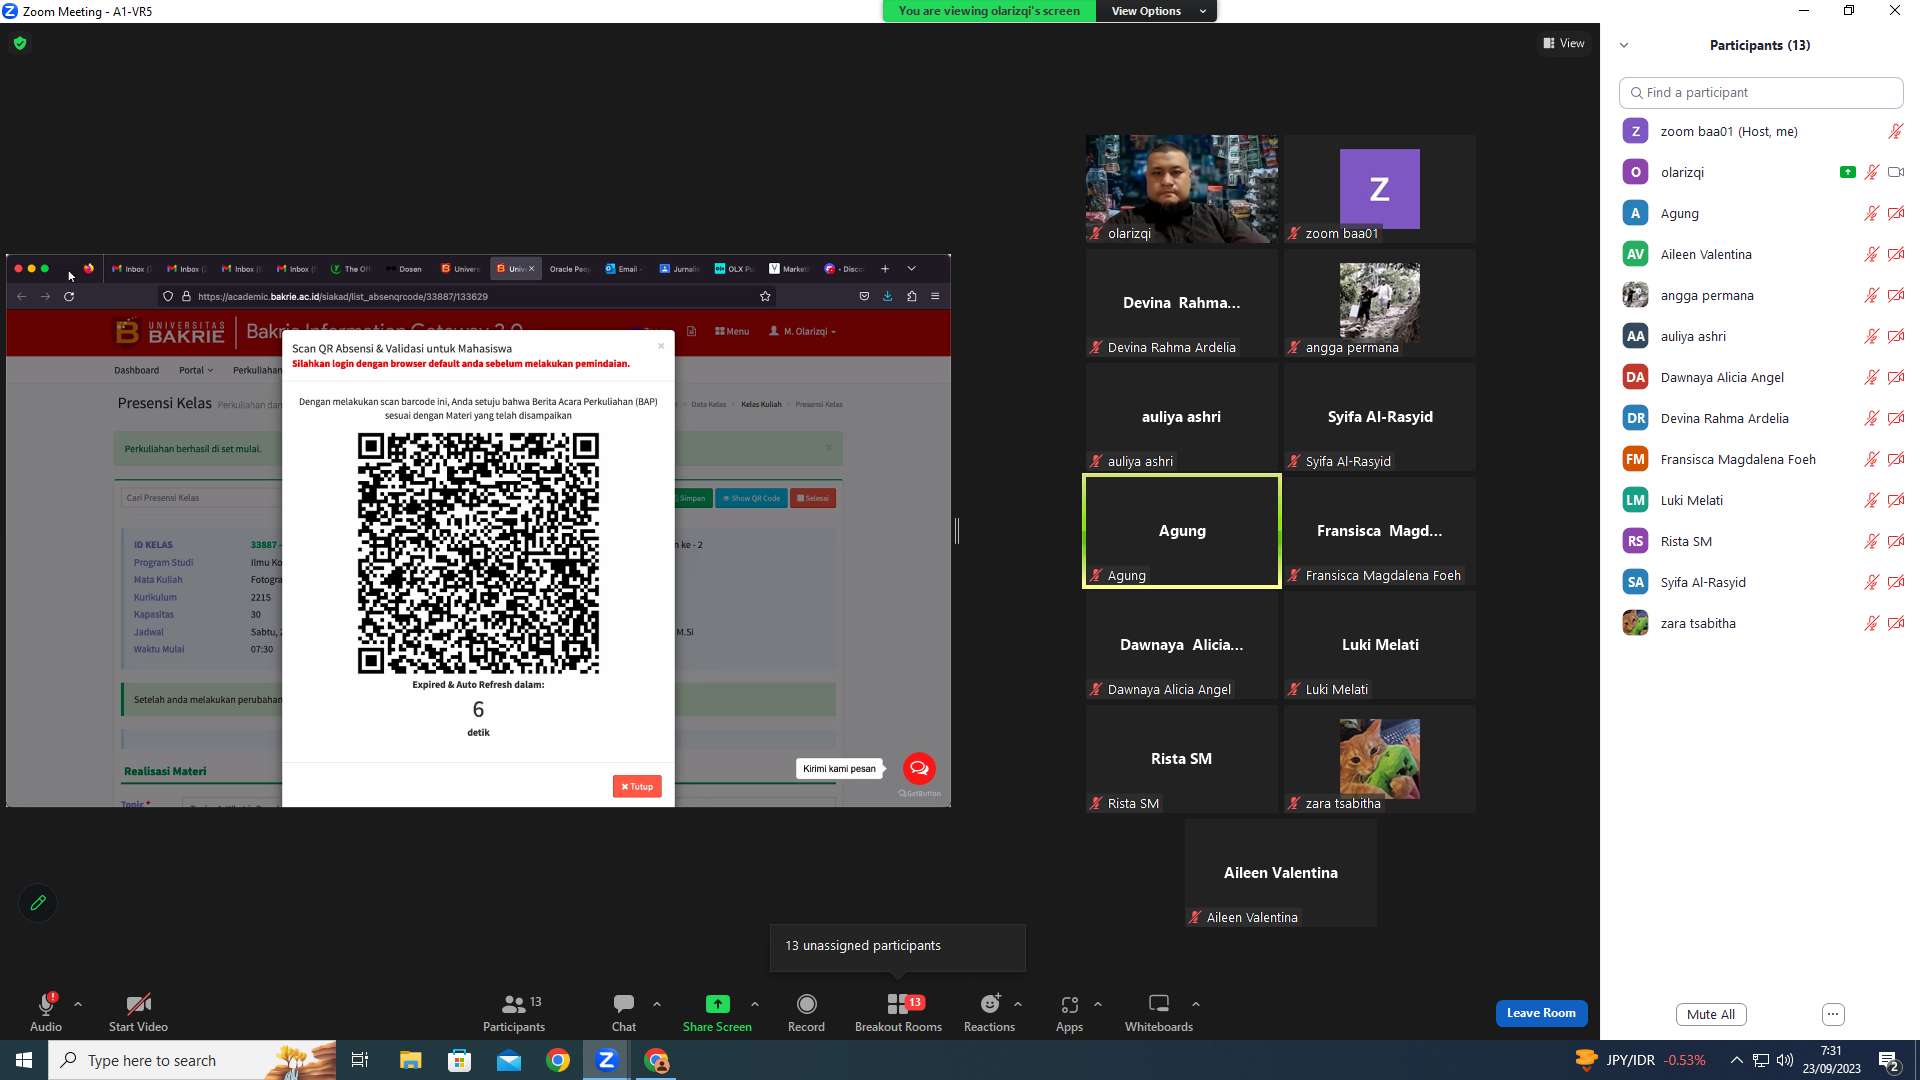Start recording with Record button
This screenshot has width=1920, height=1080.
(806, 1012)
